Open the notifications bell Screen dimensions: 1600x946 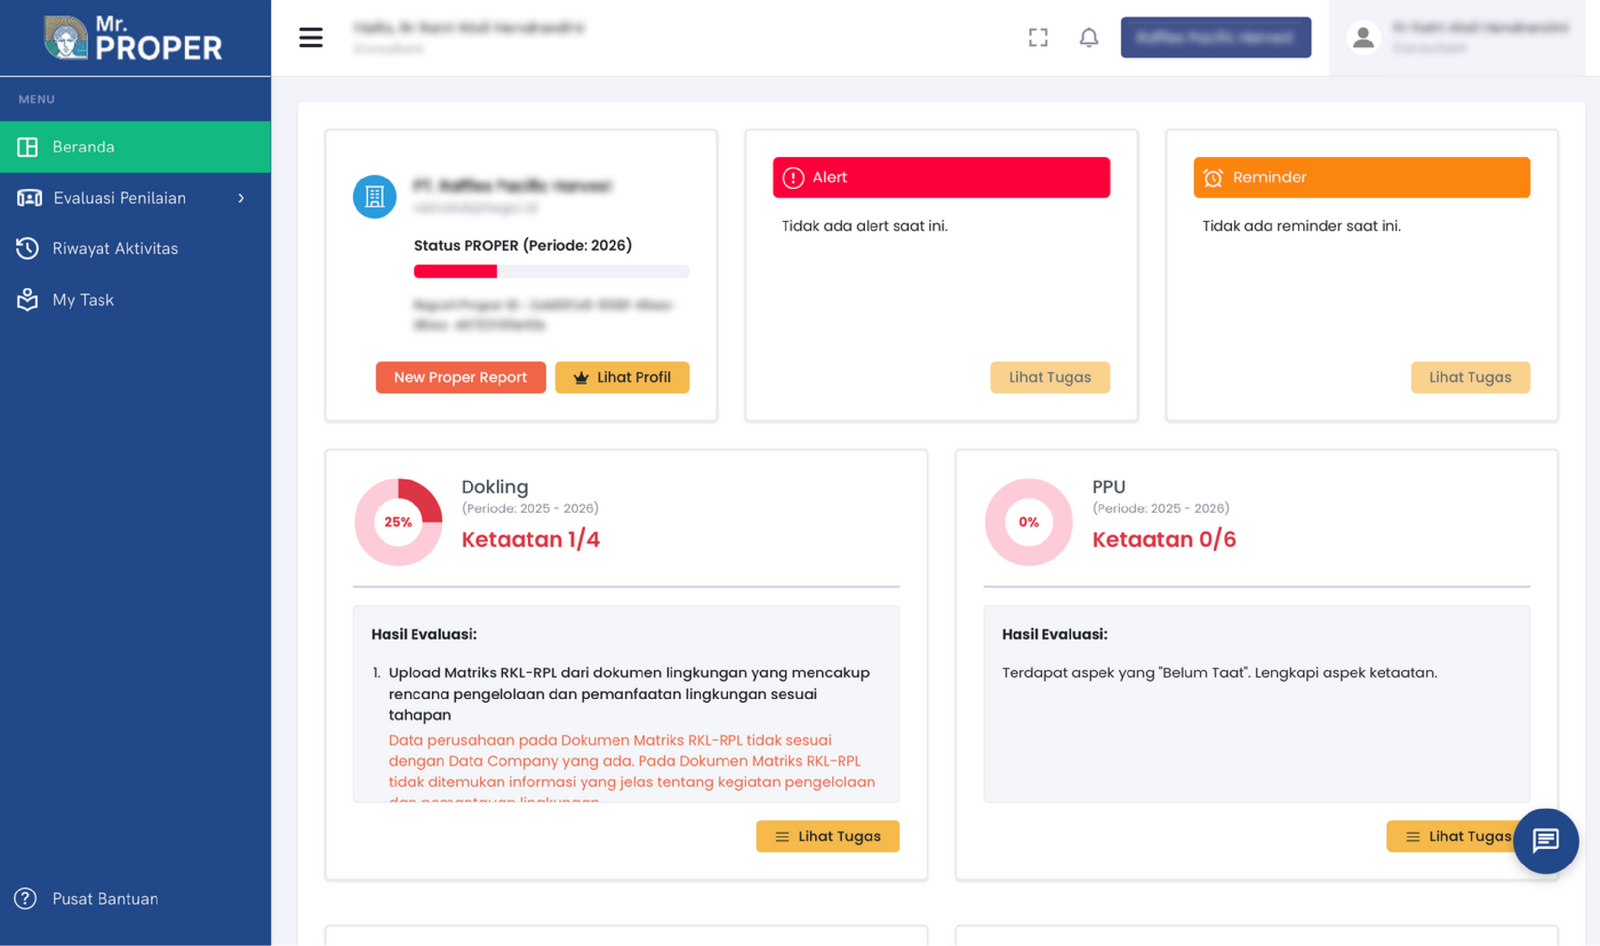click(x=1089, y=38)
